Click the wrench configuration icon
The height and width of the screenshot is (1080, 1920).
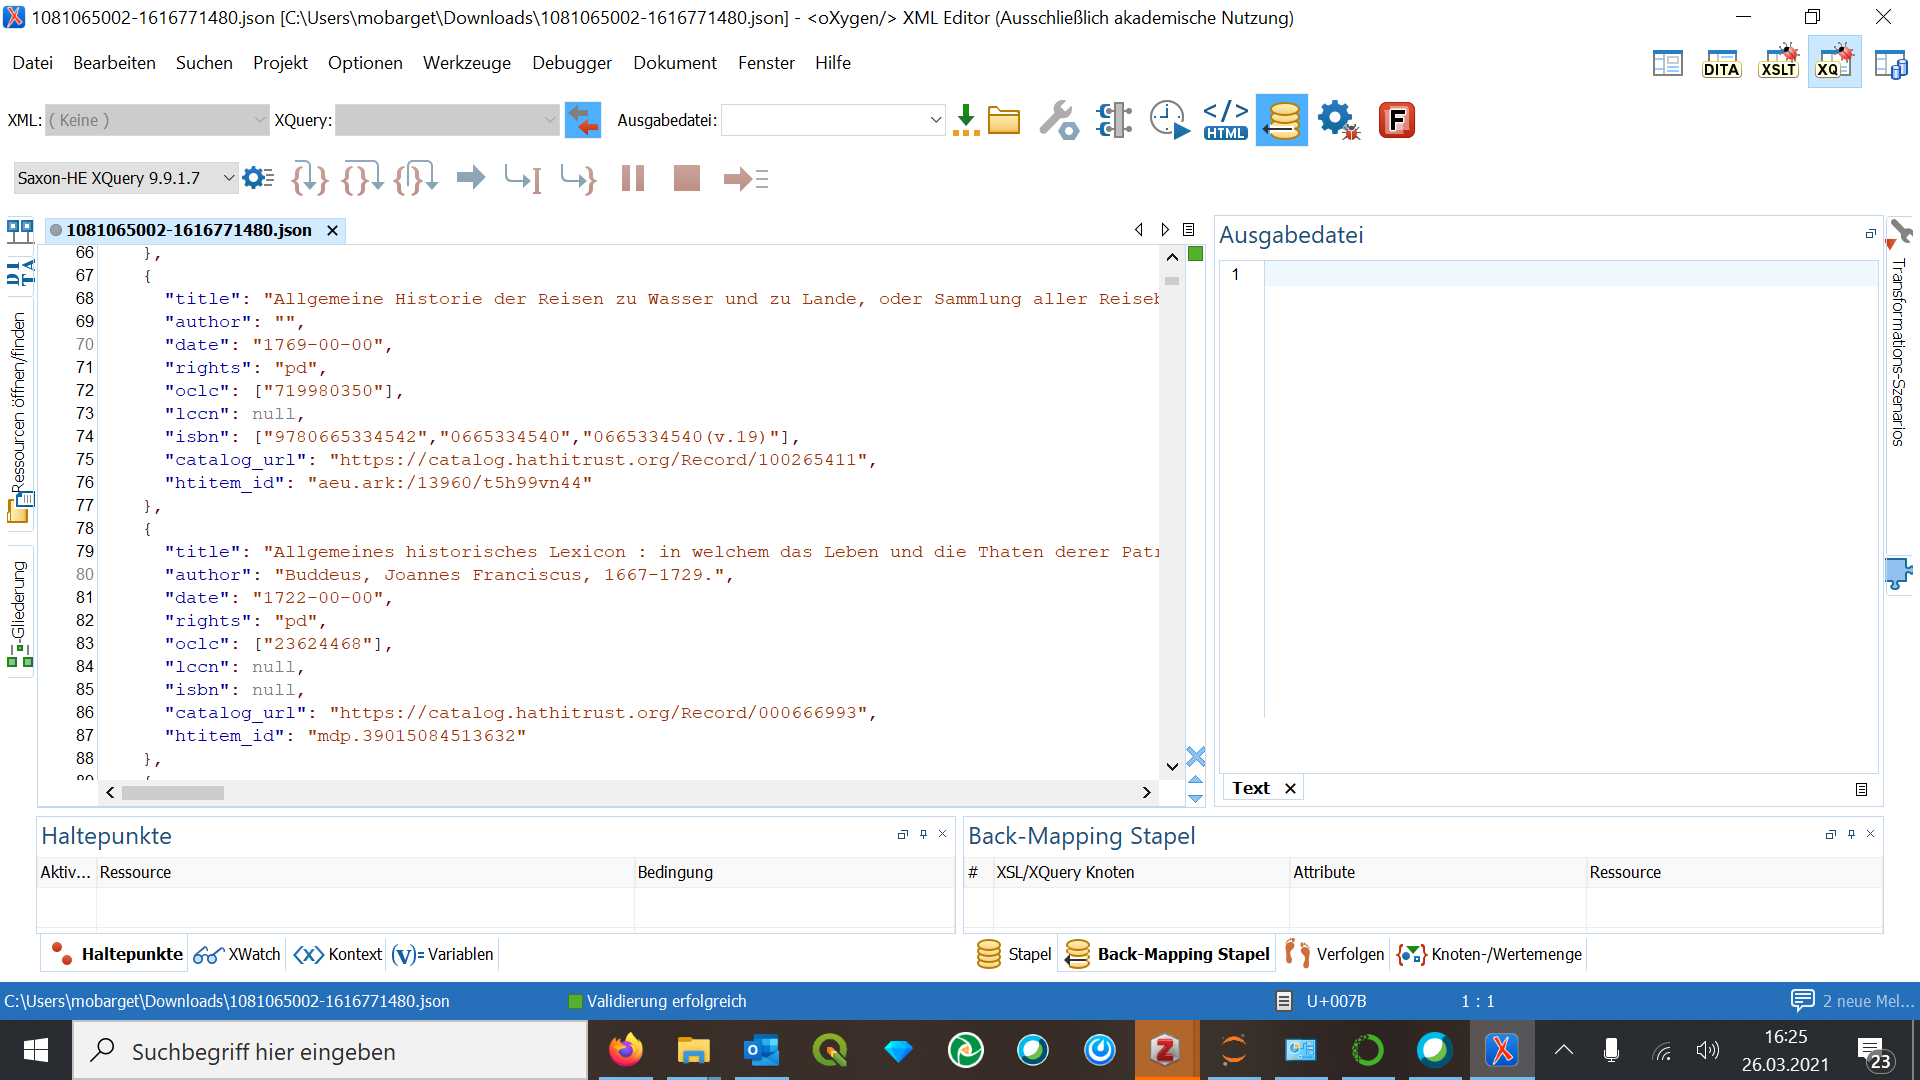tap(1058, 120)
